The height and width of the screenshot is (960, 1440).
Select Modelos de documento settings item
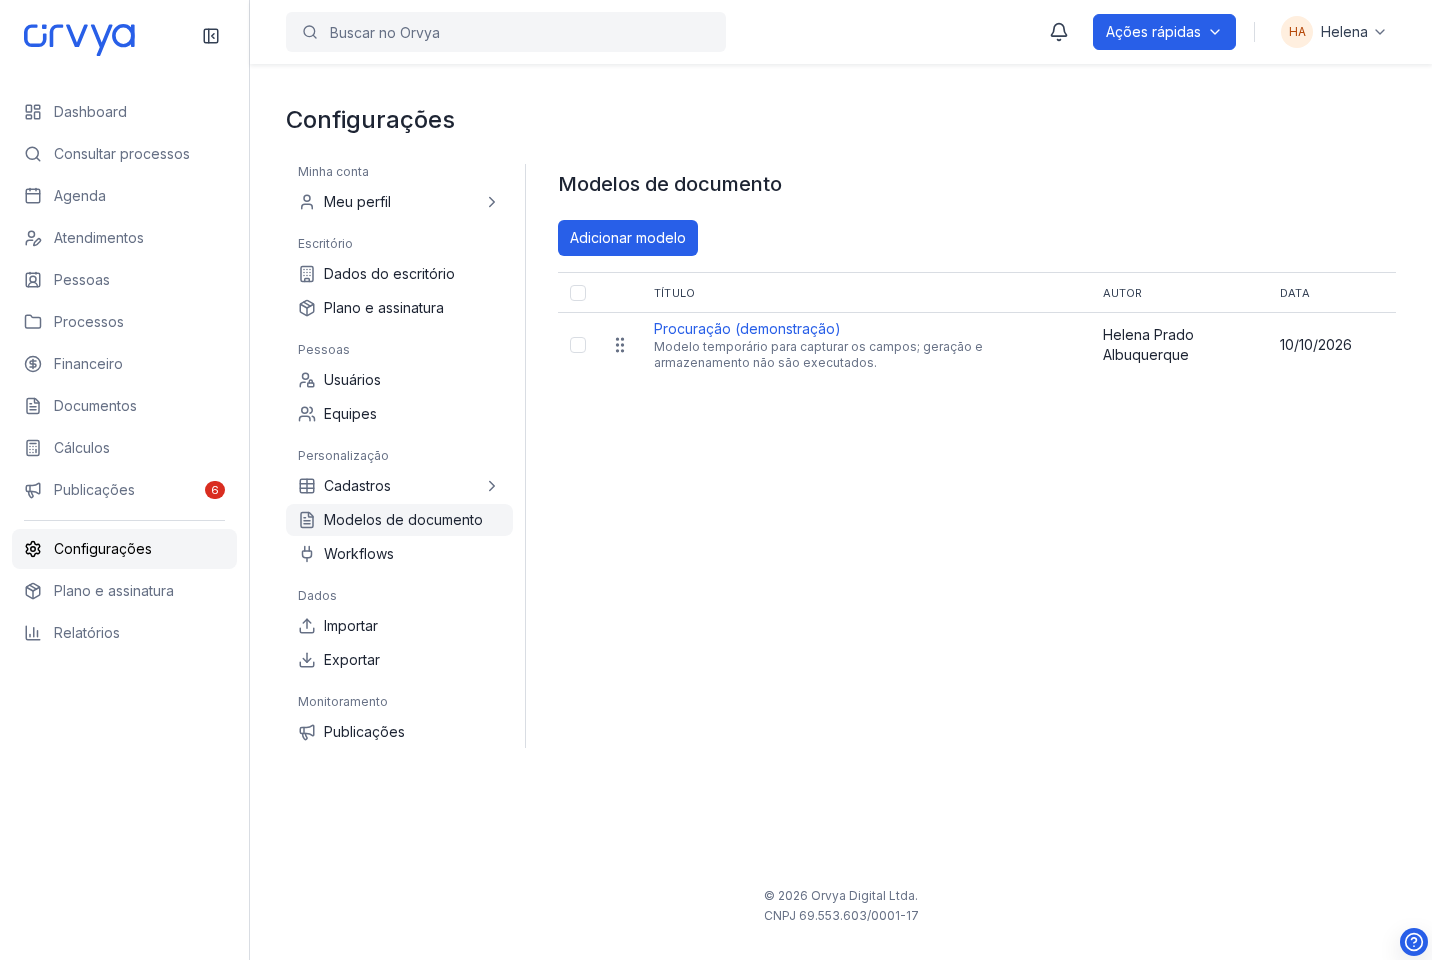[399, 520]
